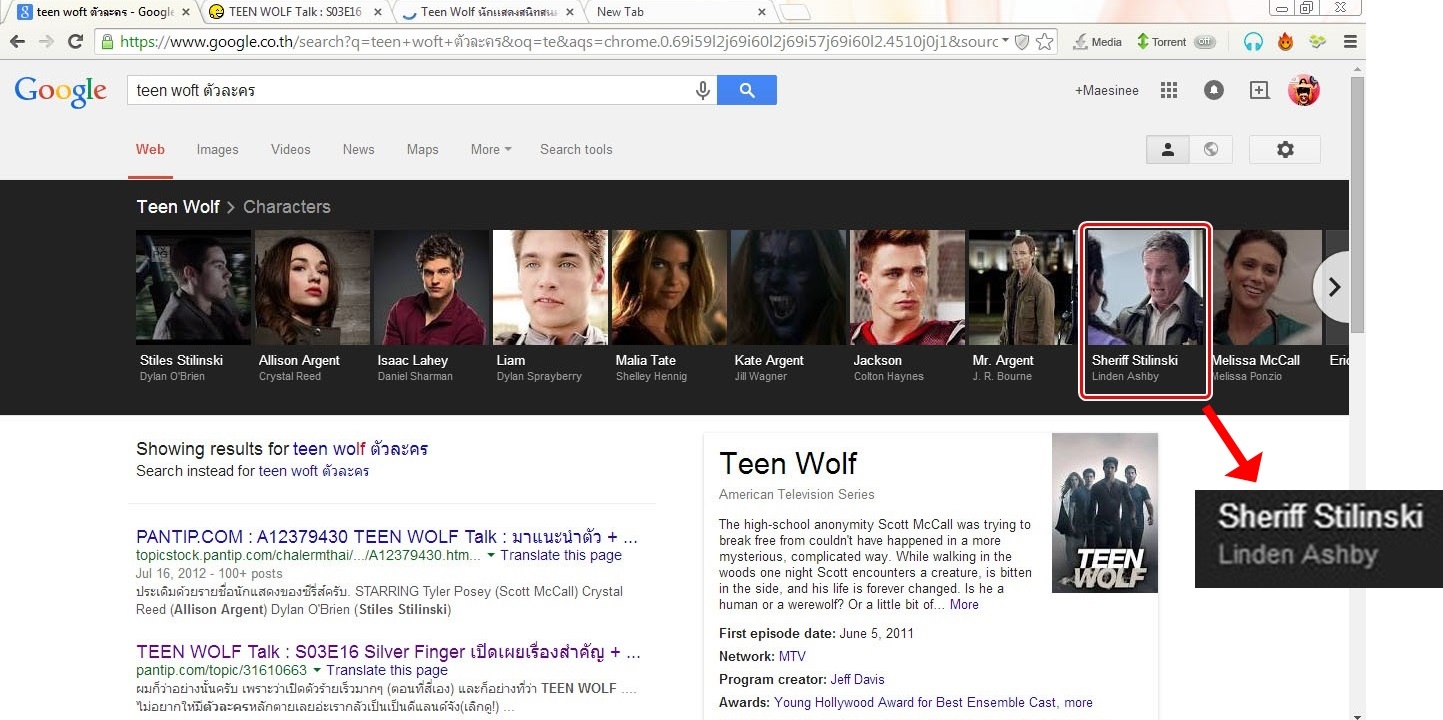Close the New Tab browser tab

761,13
